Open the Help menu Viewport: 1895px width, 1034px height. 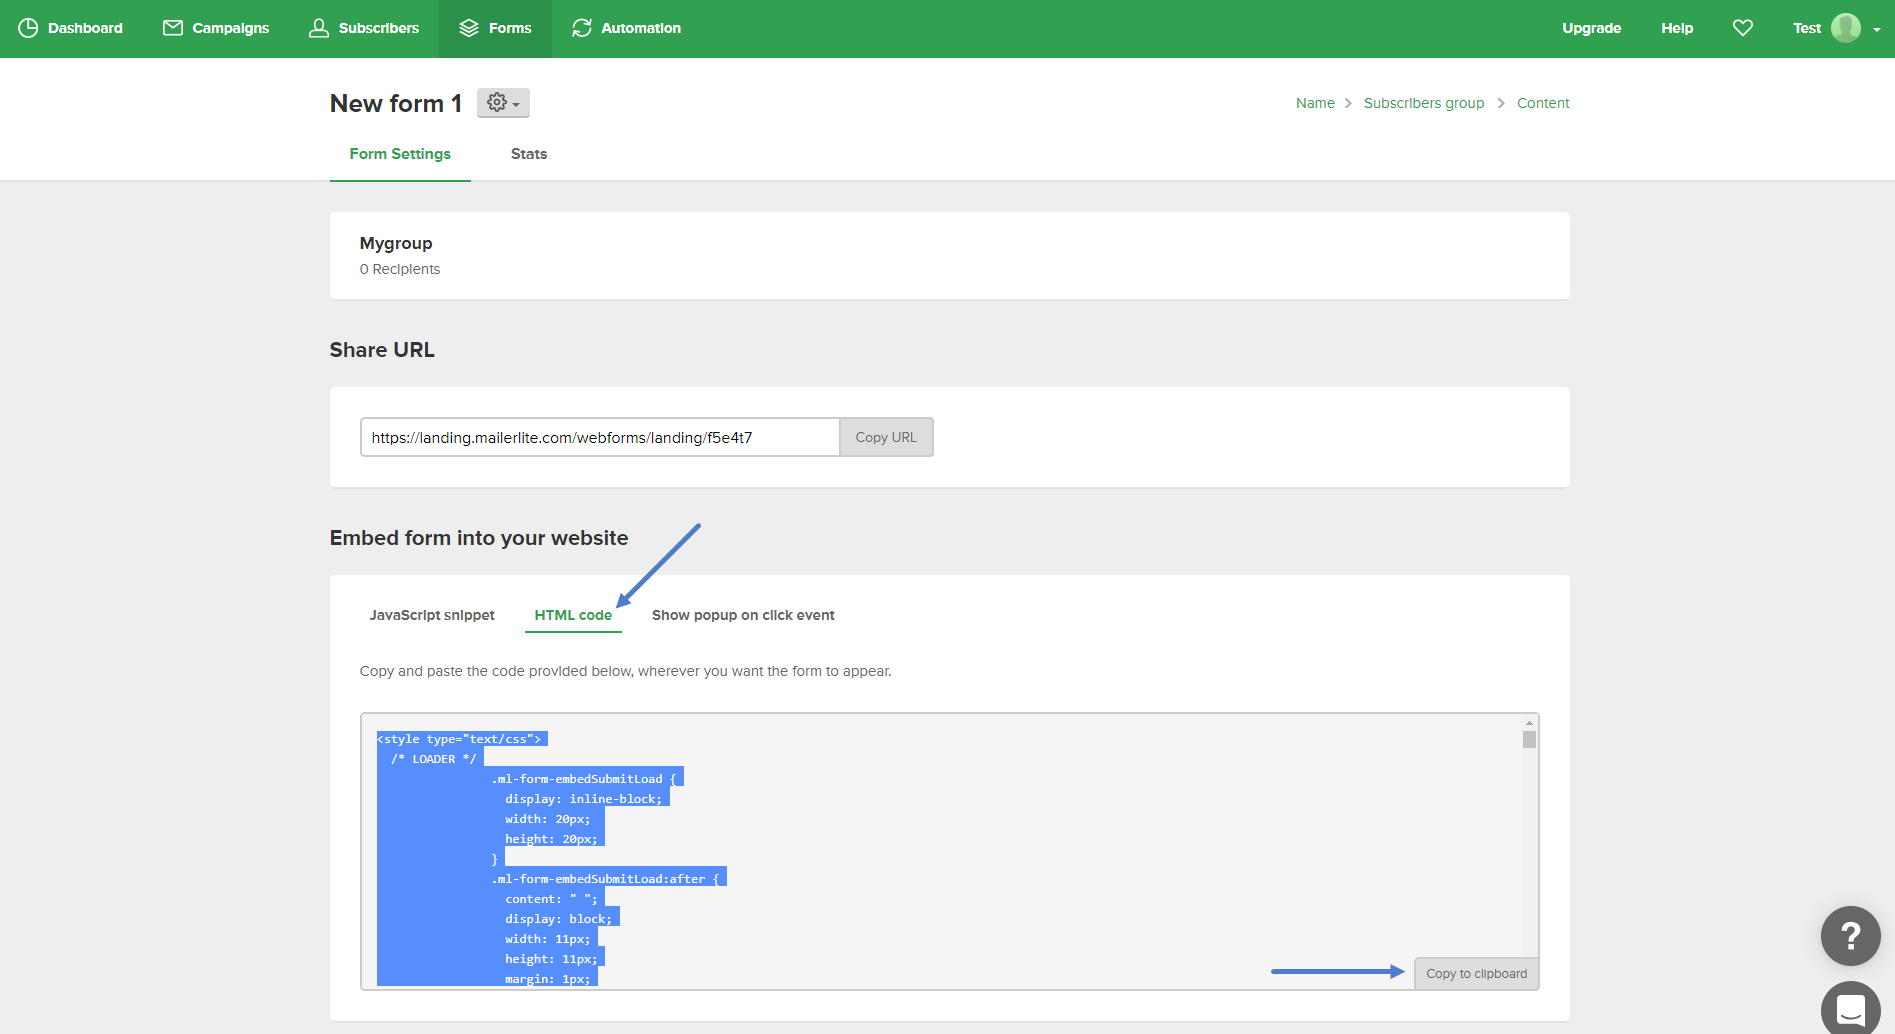pyautogui.click(x=1677, y=28)
